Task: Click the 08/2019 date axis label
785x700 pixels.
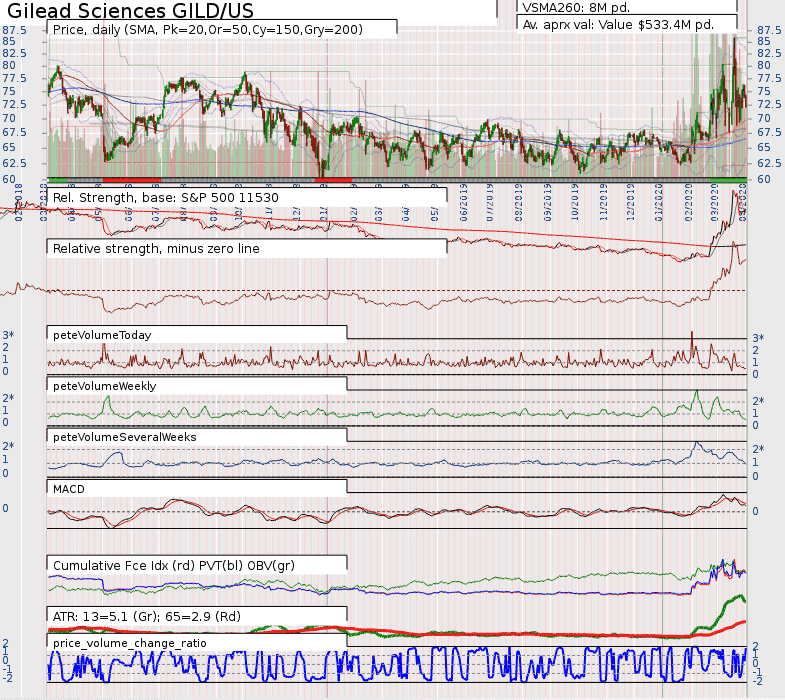Action: [519, 203]
